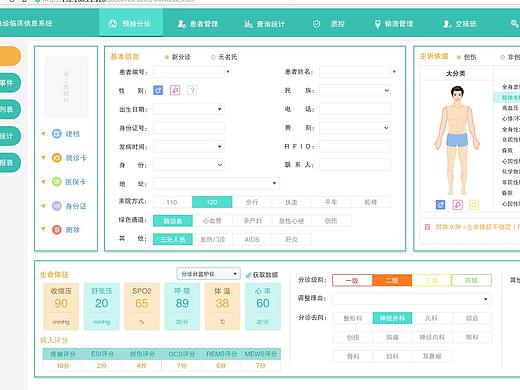
Task: Click the 身份证 ID card icon
Action: [x=57, y=206]
